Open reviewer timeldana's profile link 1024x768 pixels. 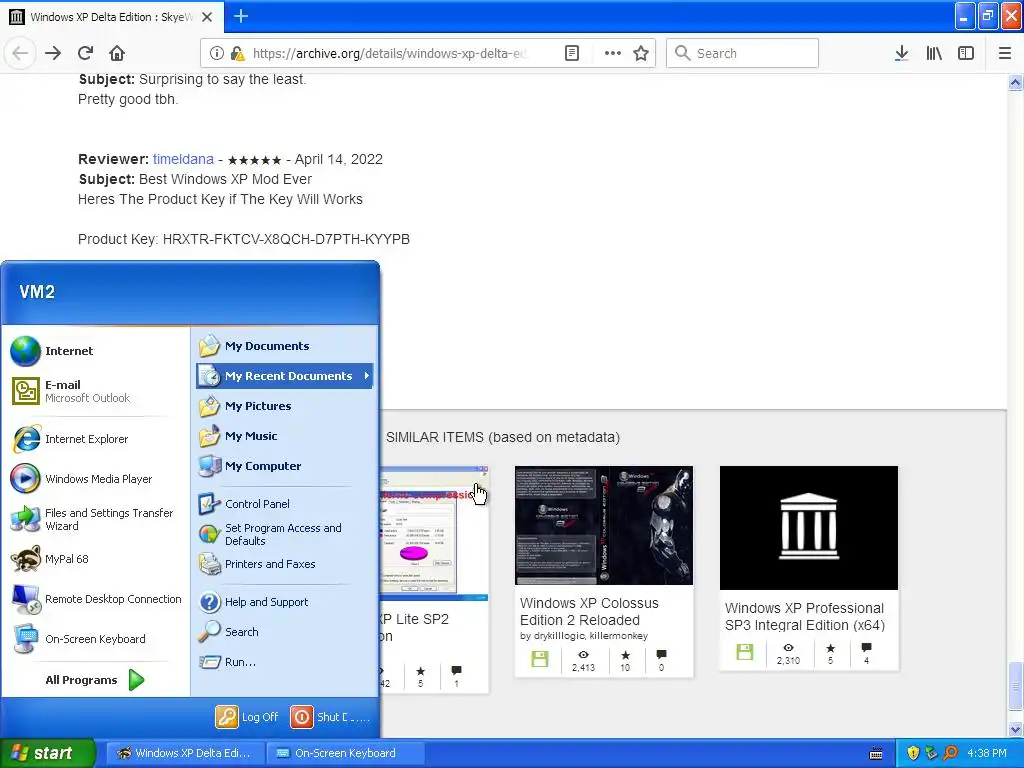183,159
